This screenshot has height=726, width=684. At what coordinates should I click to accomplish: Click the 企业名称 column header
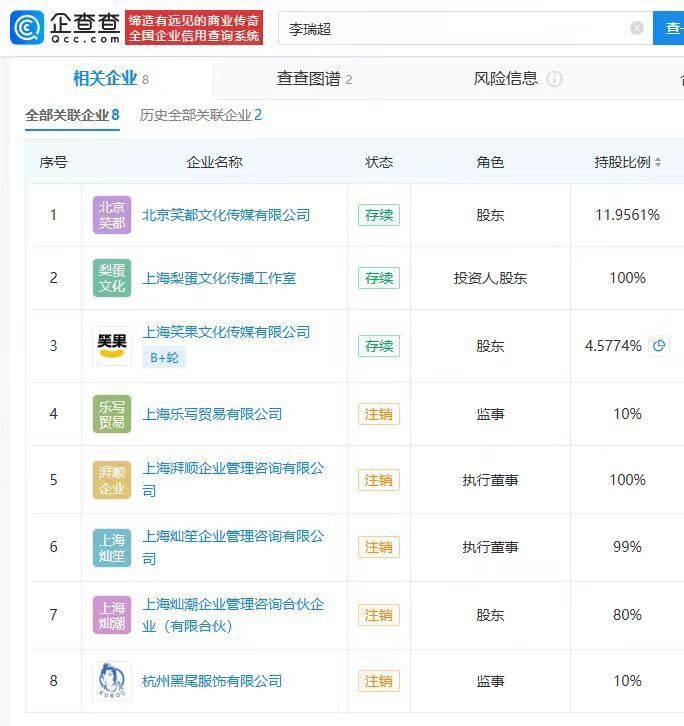pos(214,163)
